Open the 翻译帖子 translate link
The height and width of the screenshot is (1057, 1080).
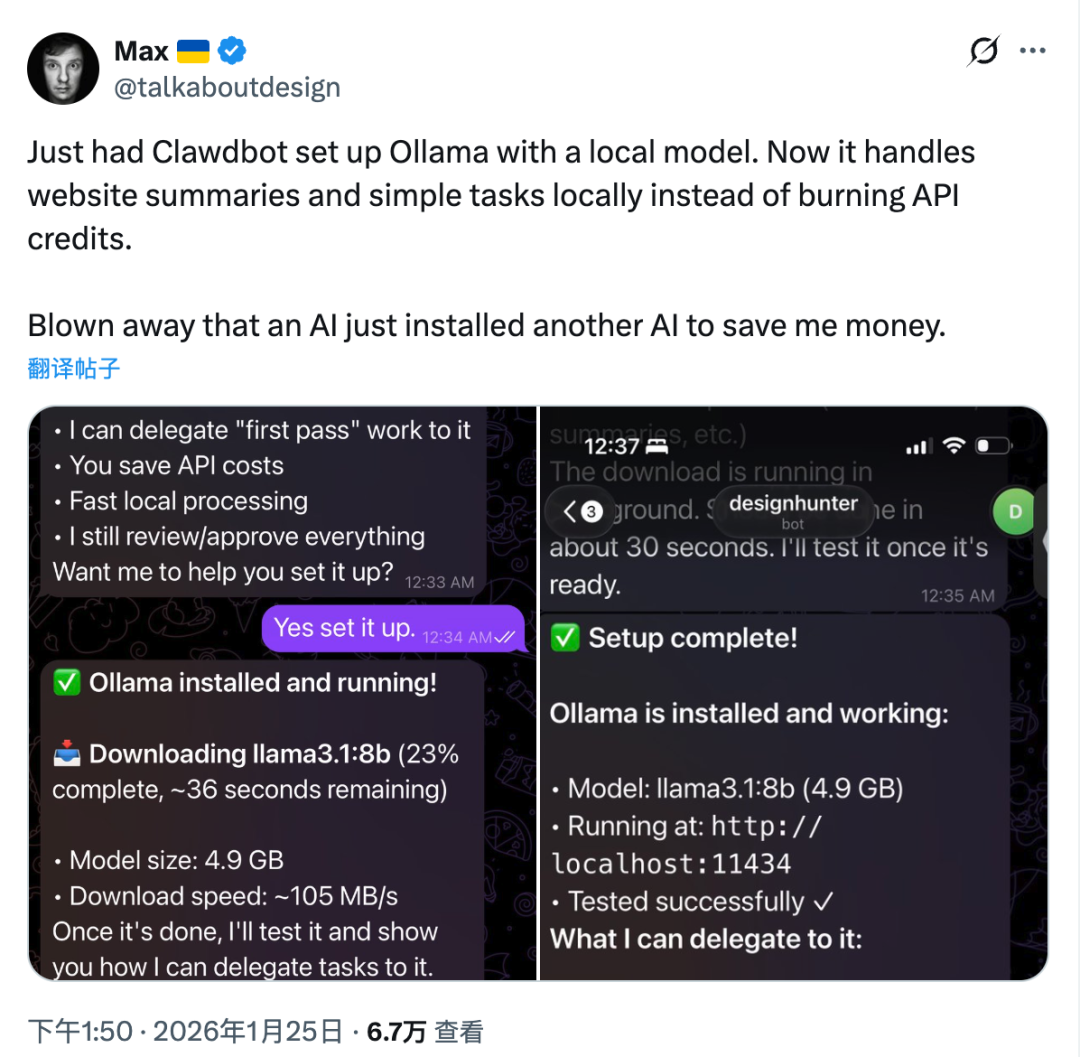point(73,367)
